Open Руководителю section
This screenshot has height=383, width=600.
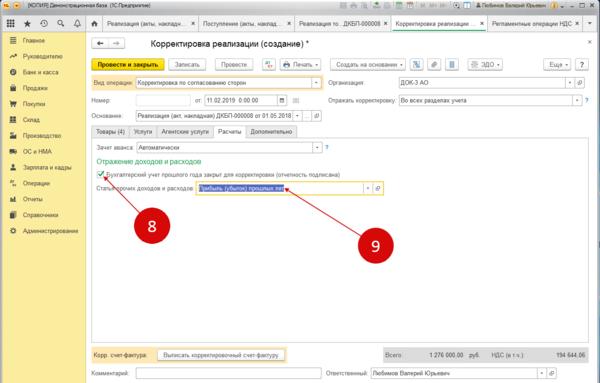pyautogui.click(x=42, y=56)
